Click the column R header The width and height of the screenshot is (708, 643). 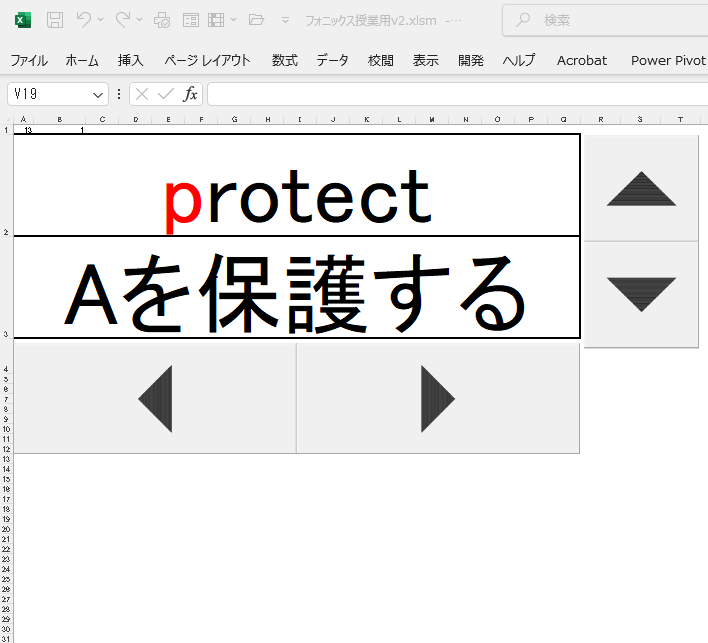tap(600, 120)
